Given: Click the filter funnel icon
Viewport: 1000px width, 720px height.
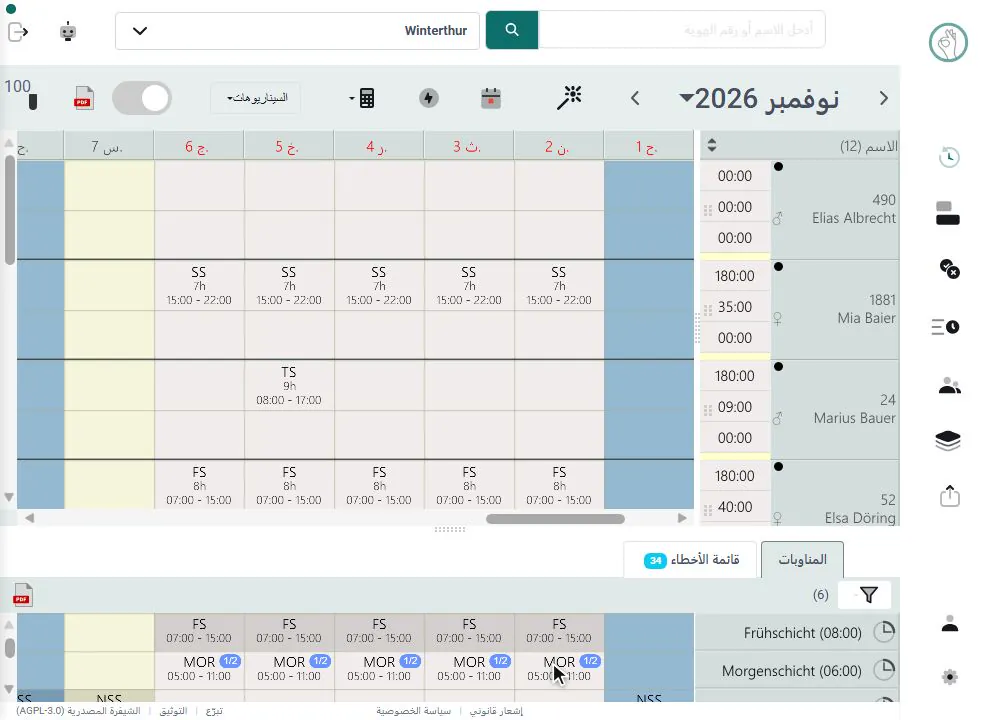Looking at the screenshot, I should coord(868,595).
